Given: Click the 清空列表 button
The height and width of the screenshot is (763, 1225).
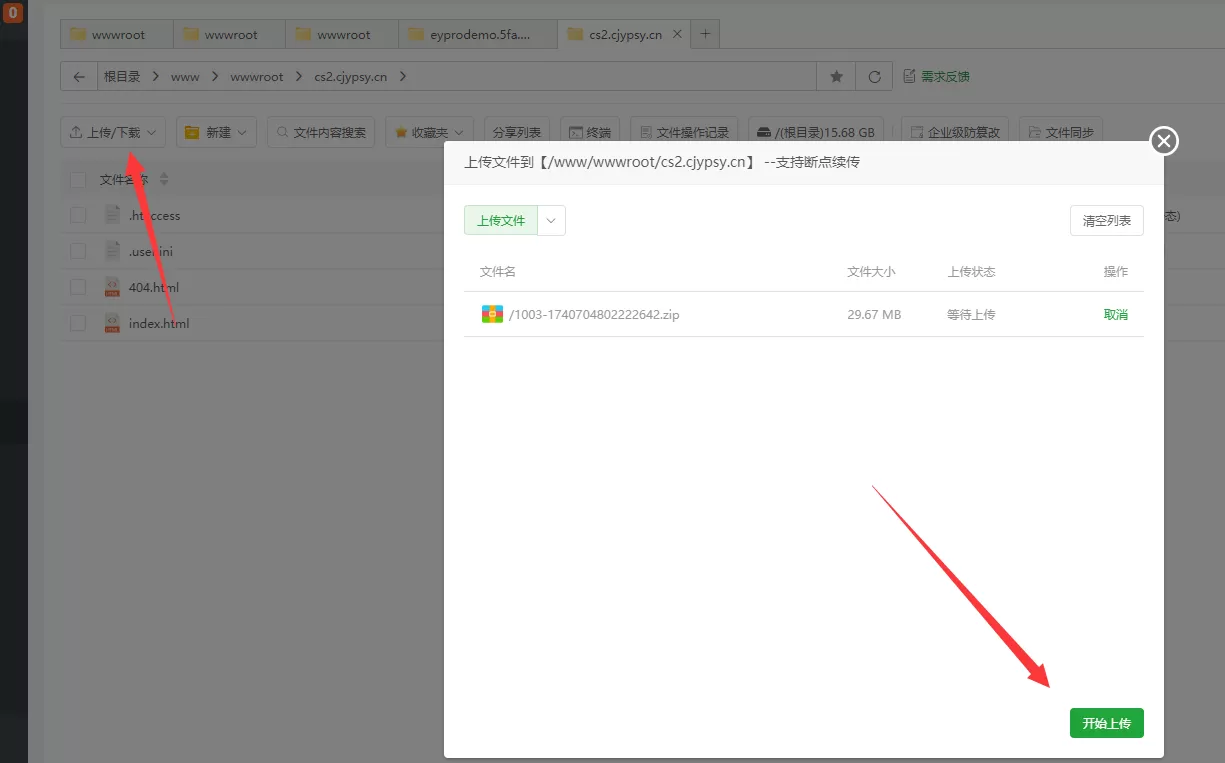Looking at the screenshot, I should pos(1106,220).
